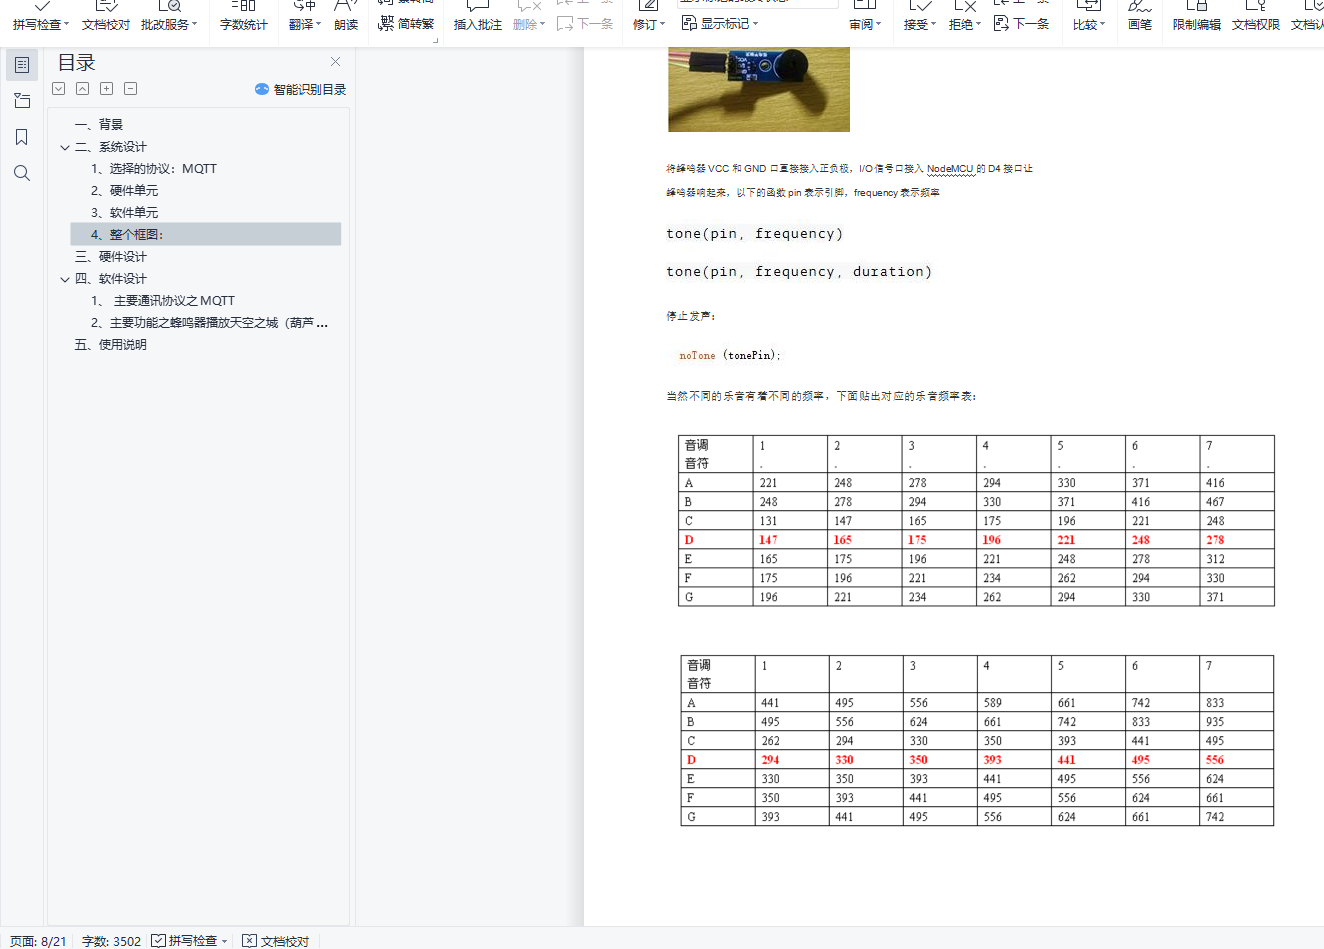The image size is (1324, 949).
Task: Open 限制编辑 restrict editing
Action: pos(1197,16)
